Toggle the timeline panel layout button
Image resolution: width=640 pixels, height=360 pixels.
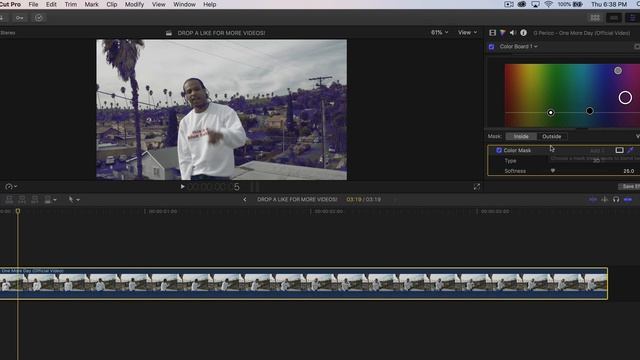(x=614, y=18)
